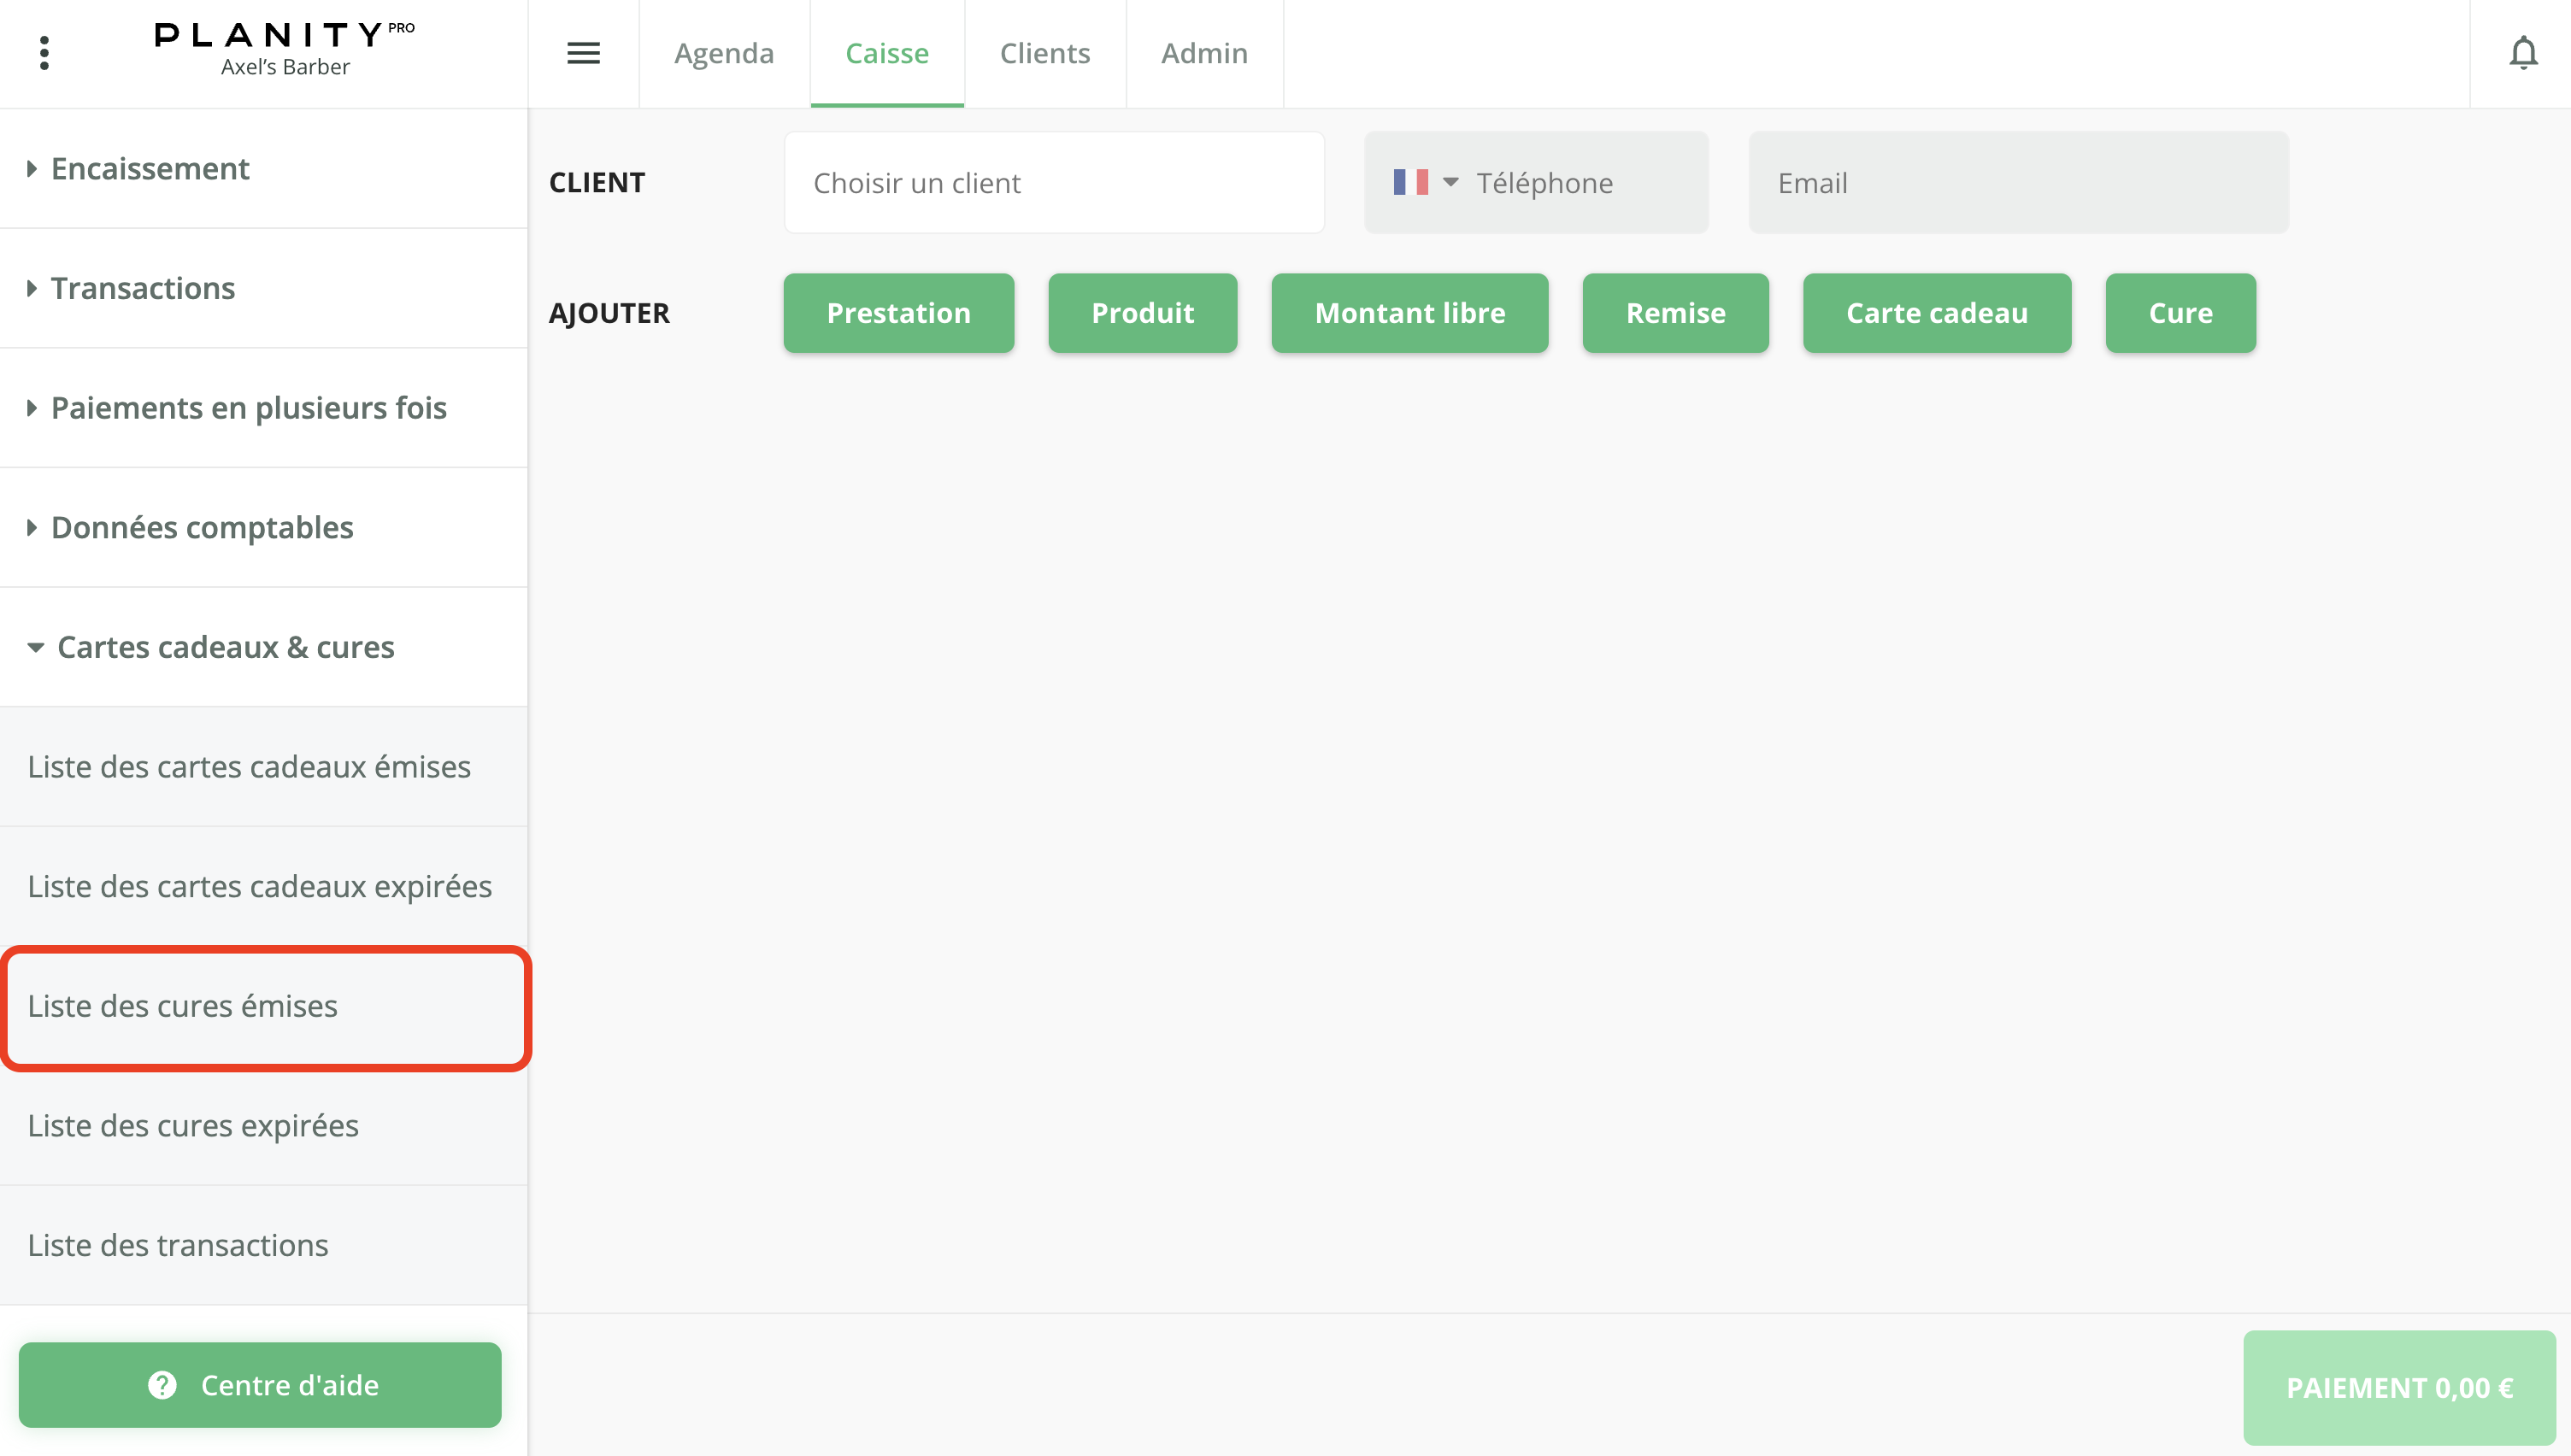Expand the Transactions section
Viewport: 2571px width, 1456px height.
point(143,288)
